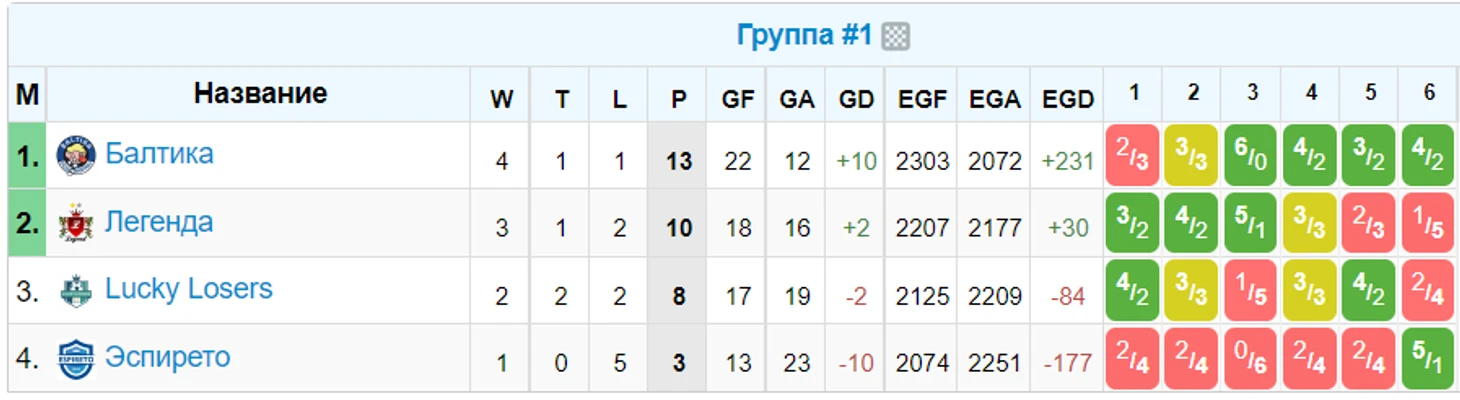Open Эспирето's green 5/1 match in round 6
Screen dimensions: 1460x400
(x=1428, y=359)
